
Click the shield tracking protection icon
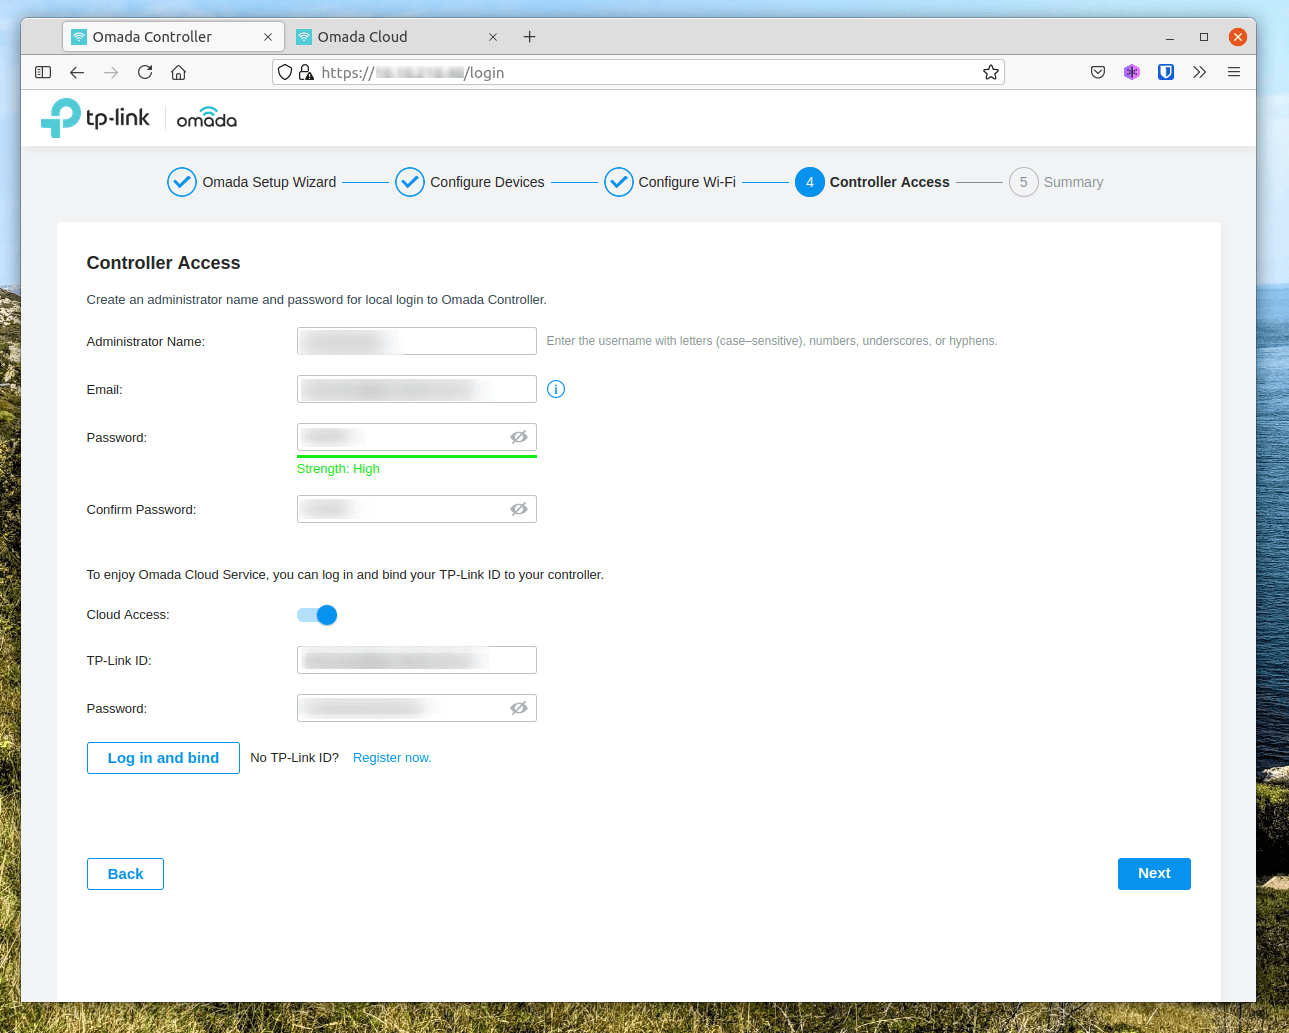point(285,72)
